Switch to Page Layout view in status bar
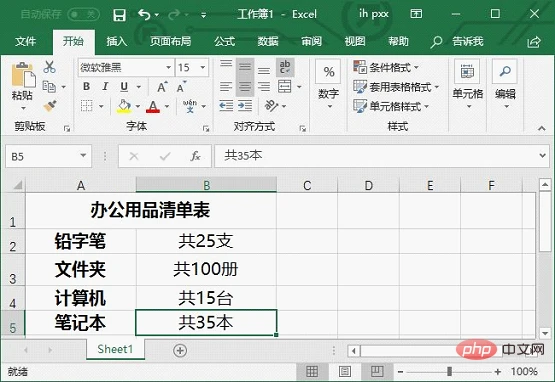 [344, 371]
